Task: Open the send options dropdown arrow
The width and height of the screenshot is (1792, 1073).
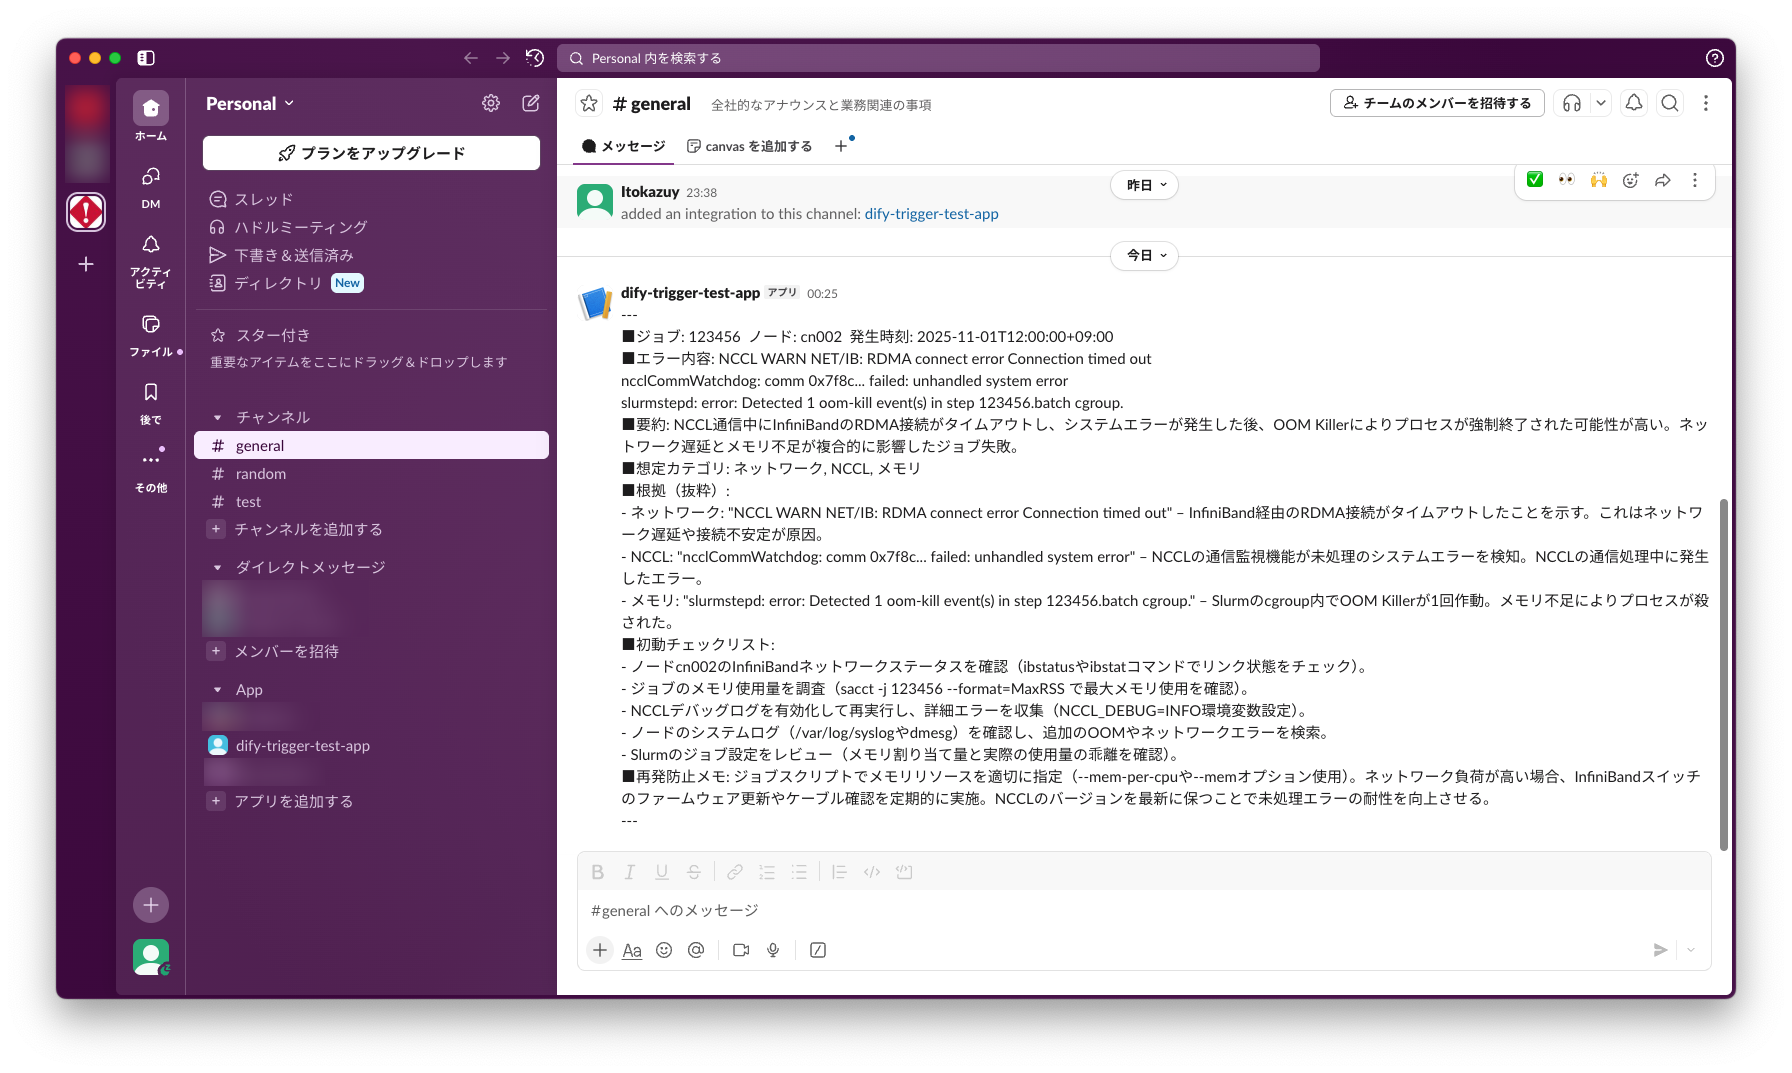Action: tap(1691, 950)
